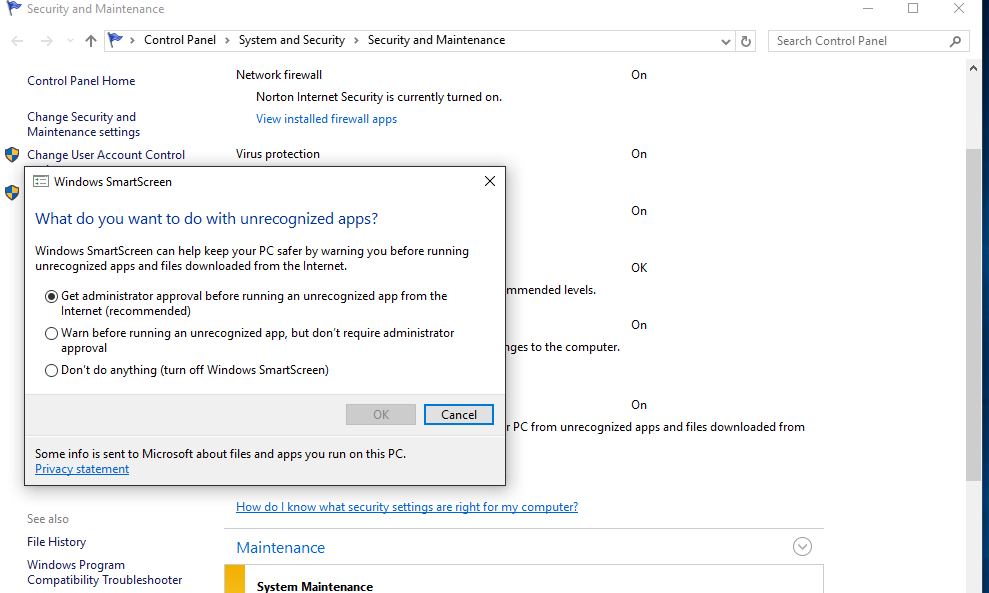Expand the Maintenance section chevron
The image size is (989, 593).
point(802,547)
